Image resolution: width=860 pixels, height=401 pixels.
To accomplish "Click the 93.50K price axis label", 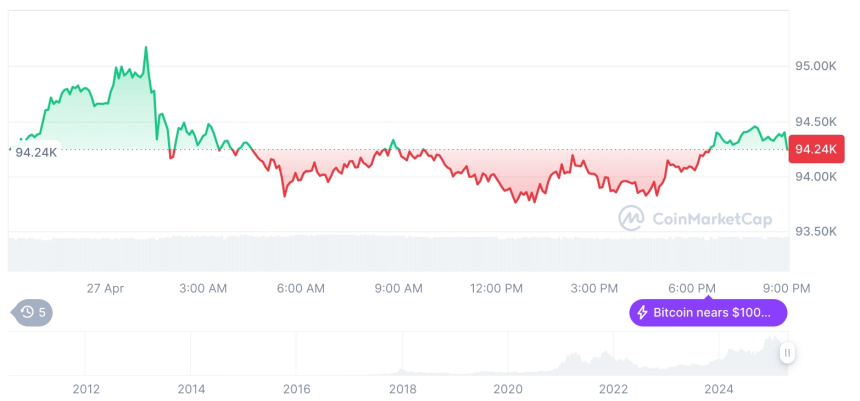I will click(815, 231).
